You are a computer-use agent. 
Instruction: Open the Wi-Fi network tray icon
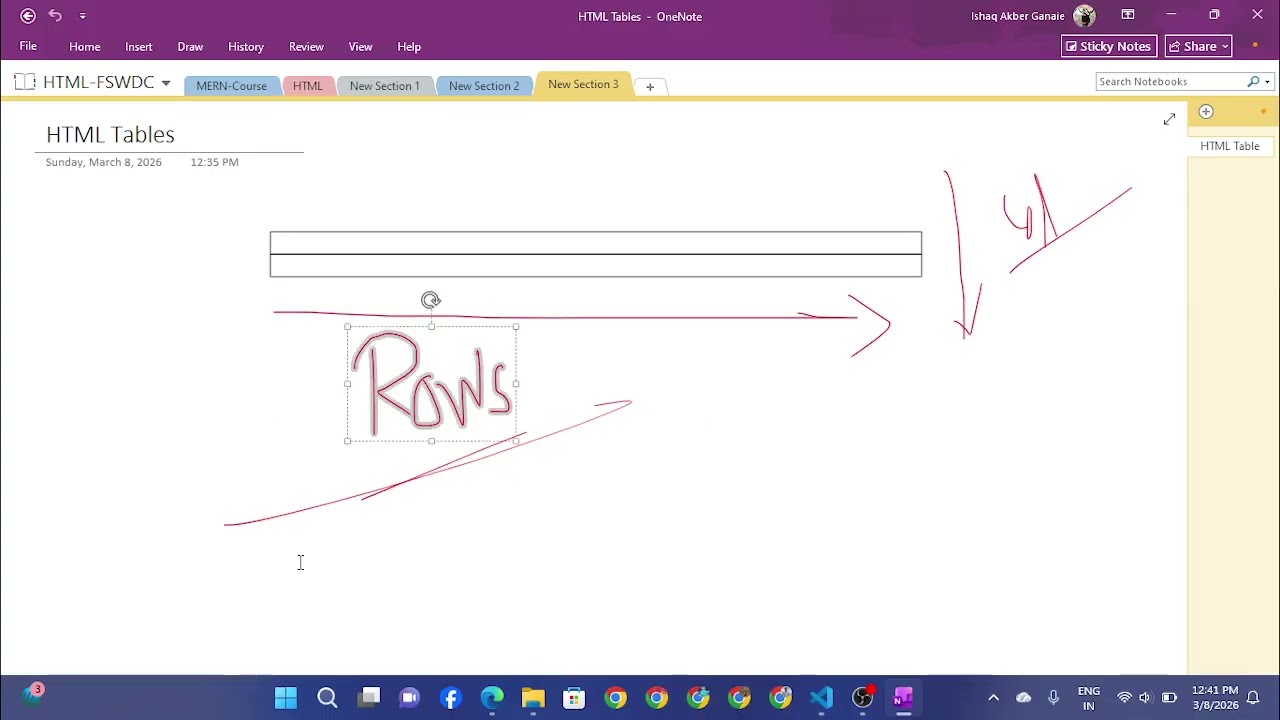(1125, 698)
